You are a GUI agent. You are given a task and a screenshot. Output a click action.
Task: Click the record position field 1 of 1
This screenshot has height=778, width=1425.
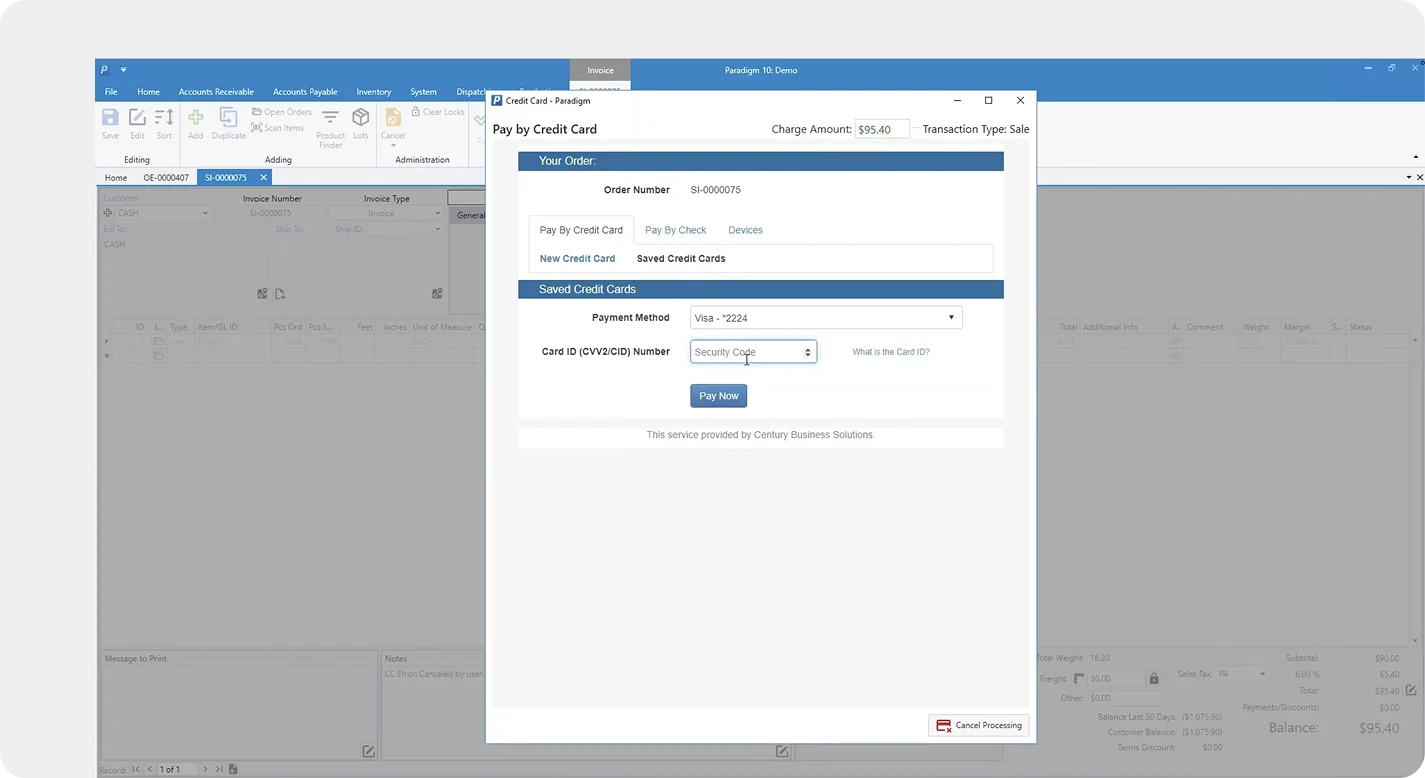[x=178, y=769]
